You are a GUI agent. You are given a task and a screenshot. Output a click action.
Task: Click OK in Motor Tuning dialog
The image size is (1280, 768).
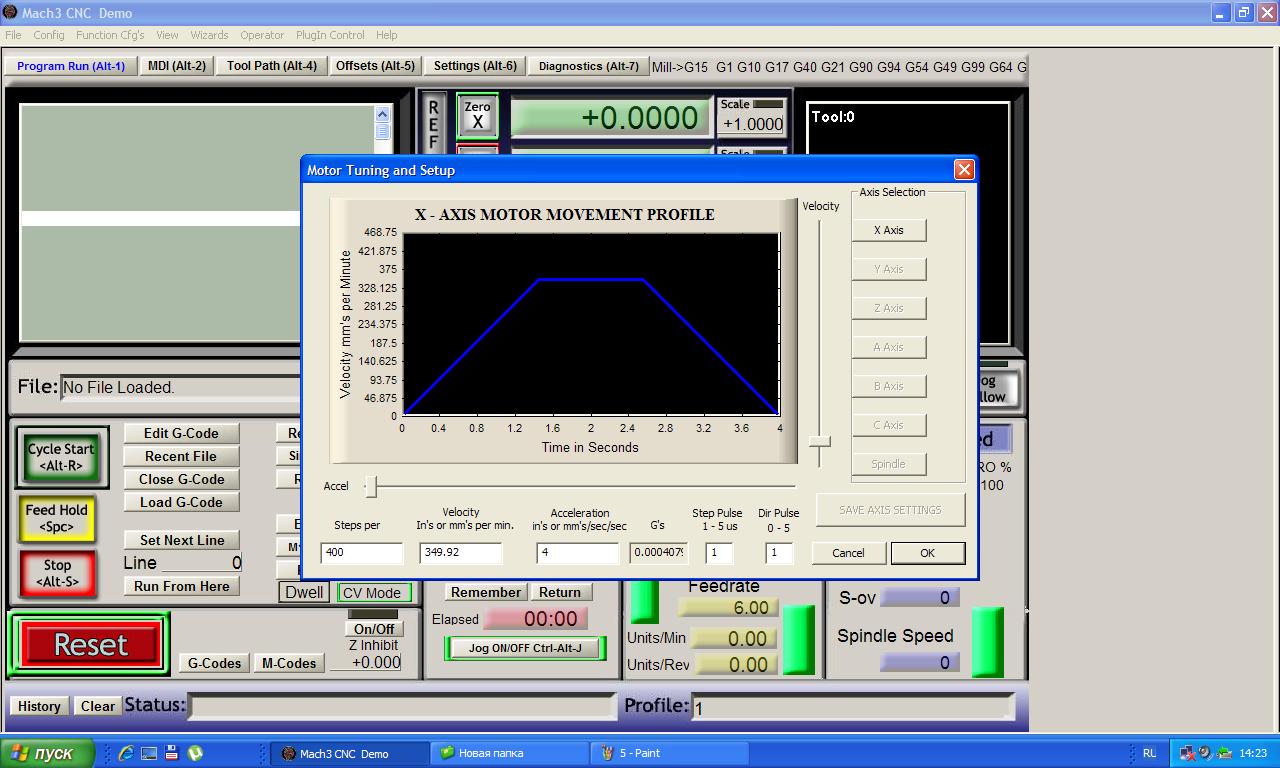click(927, 553)
